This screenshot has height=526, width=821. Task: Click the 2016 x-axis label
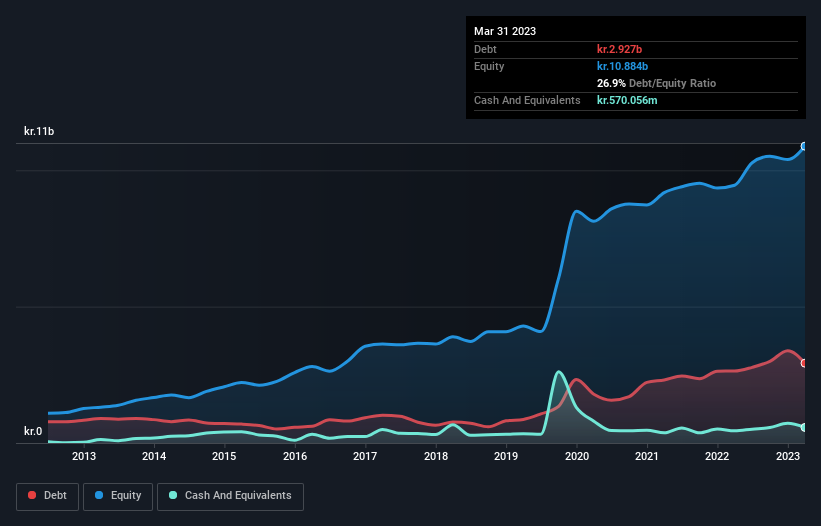click(295, 456)
